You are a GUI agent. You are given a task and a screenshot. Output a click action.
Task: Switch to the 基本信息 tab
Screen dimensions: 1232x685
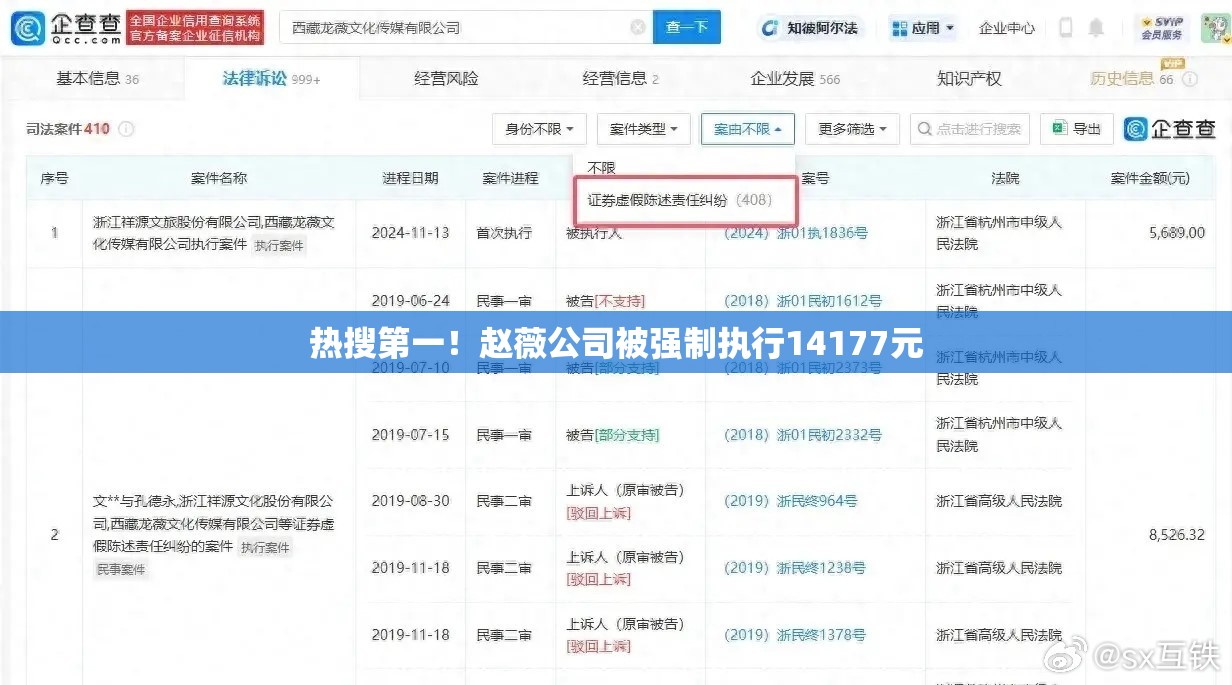97,78
